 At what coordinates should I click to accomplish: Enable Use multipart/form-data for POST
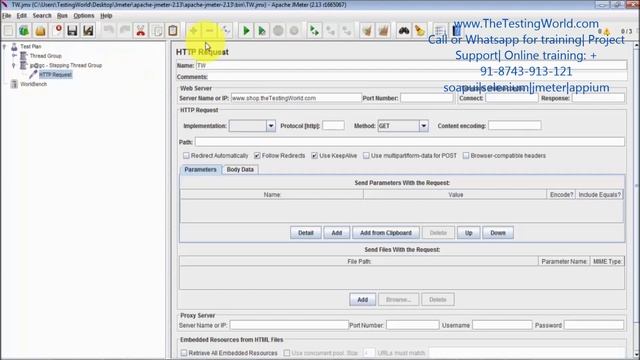pyautogui.click(x=366, y=156)
